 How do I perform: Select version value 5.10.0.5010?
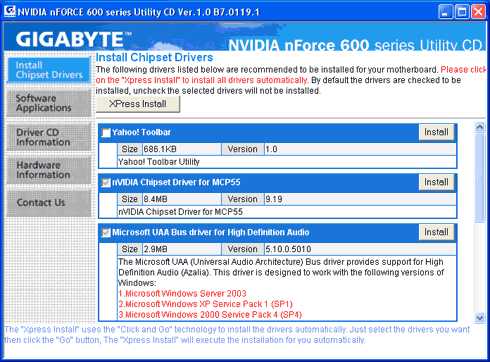coord(288,249)
